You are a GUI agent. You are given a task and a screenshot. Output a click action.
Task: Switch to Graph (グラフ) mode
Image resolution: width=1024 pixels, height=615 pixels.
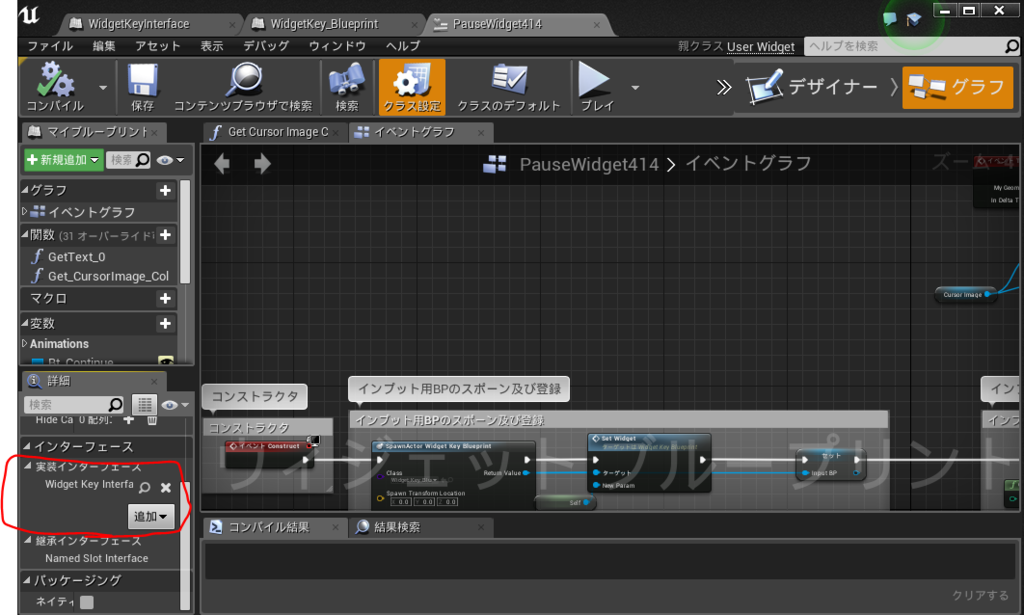(957, 87)
